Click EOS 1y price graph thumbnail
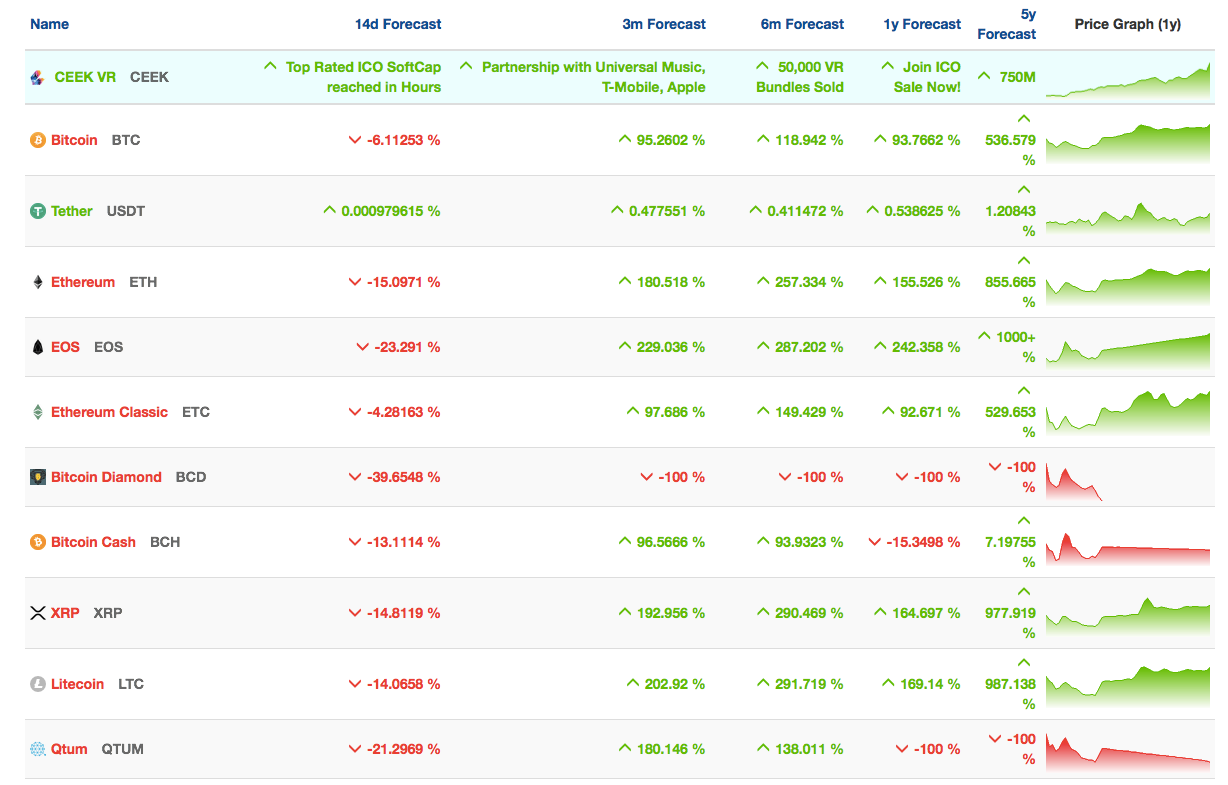 coord(1128,348)
